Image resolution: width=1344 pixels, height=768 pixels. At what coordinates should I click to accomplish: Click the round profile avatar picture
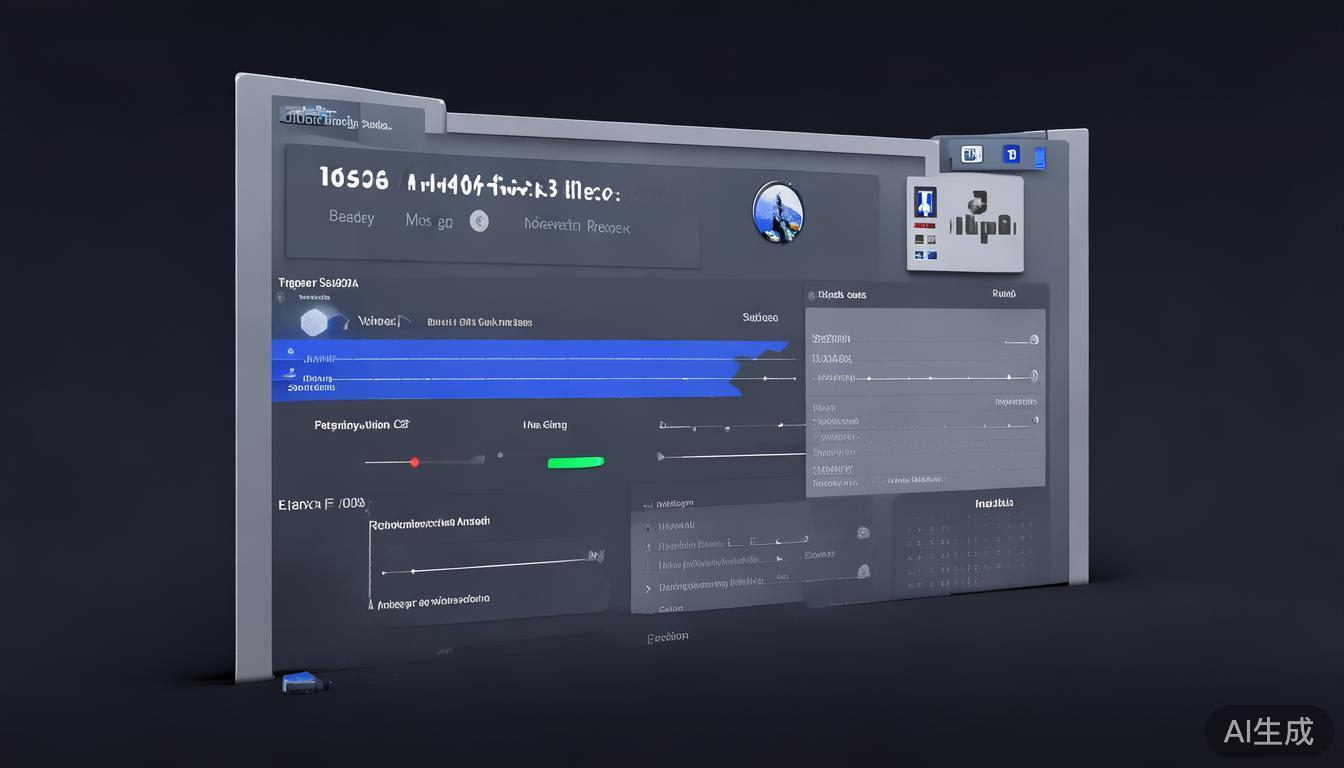click(x=777, y=212)
